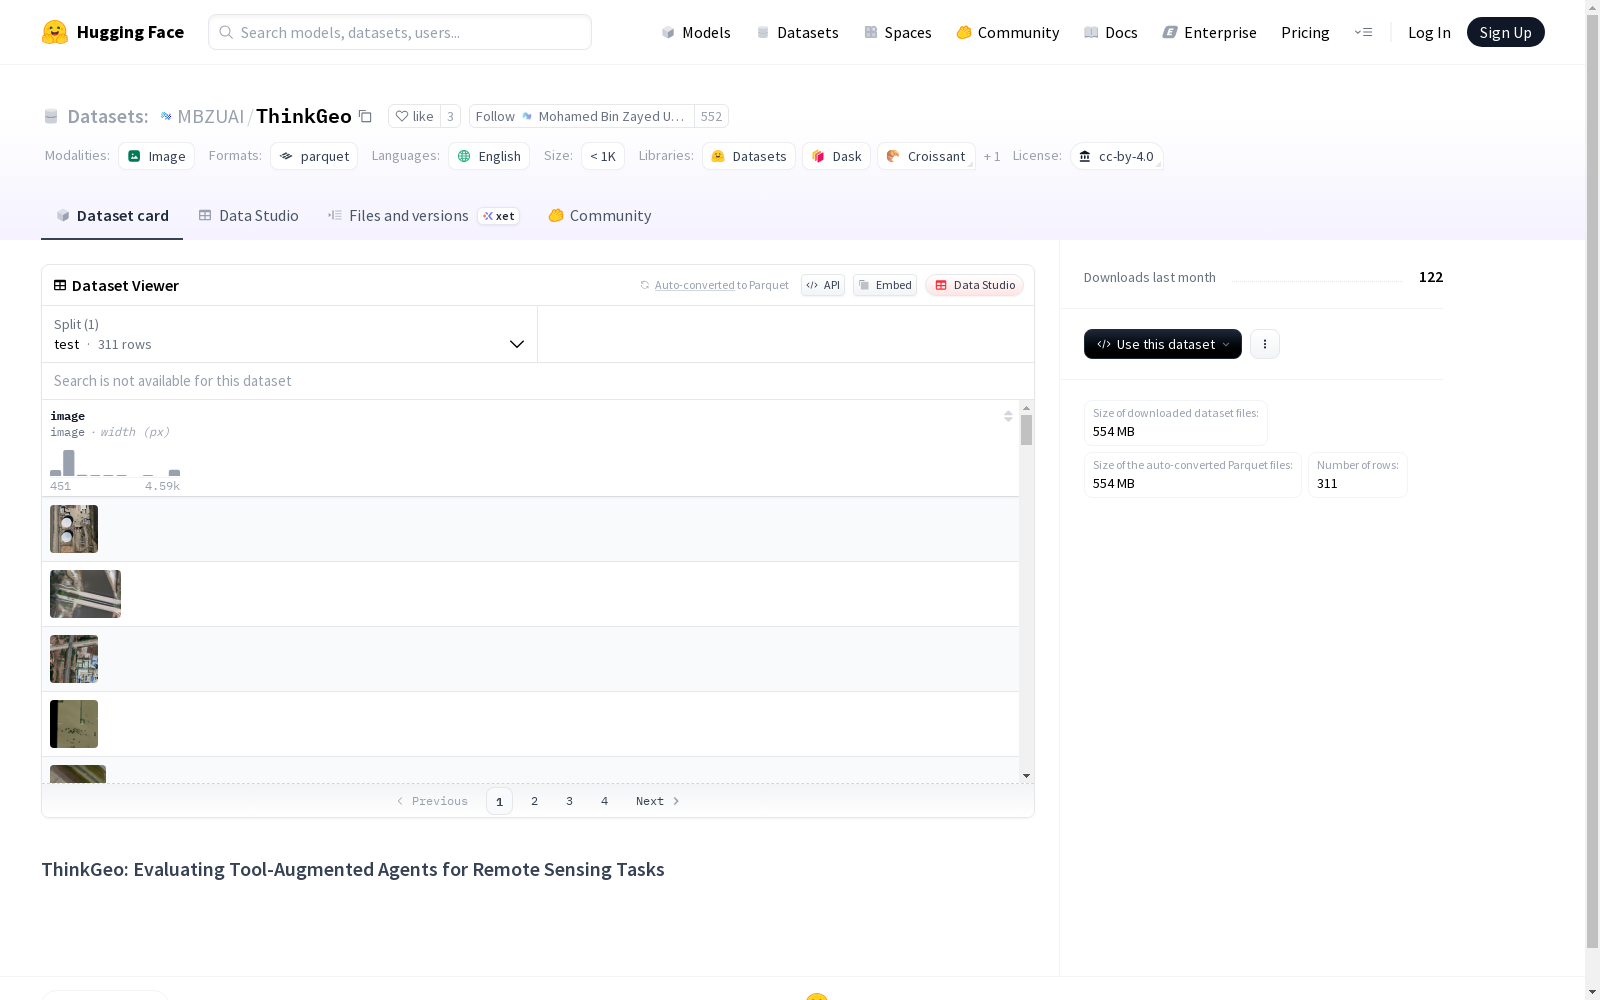The width and height of the screenshot is (1600, 1000).
Task: Click the viewer scrollbar down arrow
Action: pos(1026,776)
